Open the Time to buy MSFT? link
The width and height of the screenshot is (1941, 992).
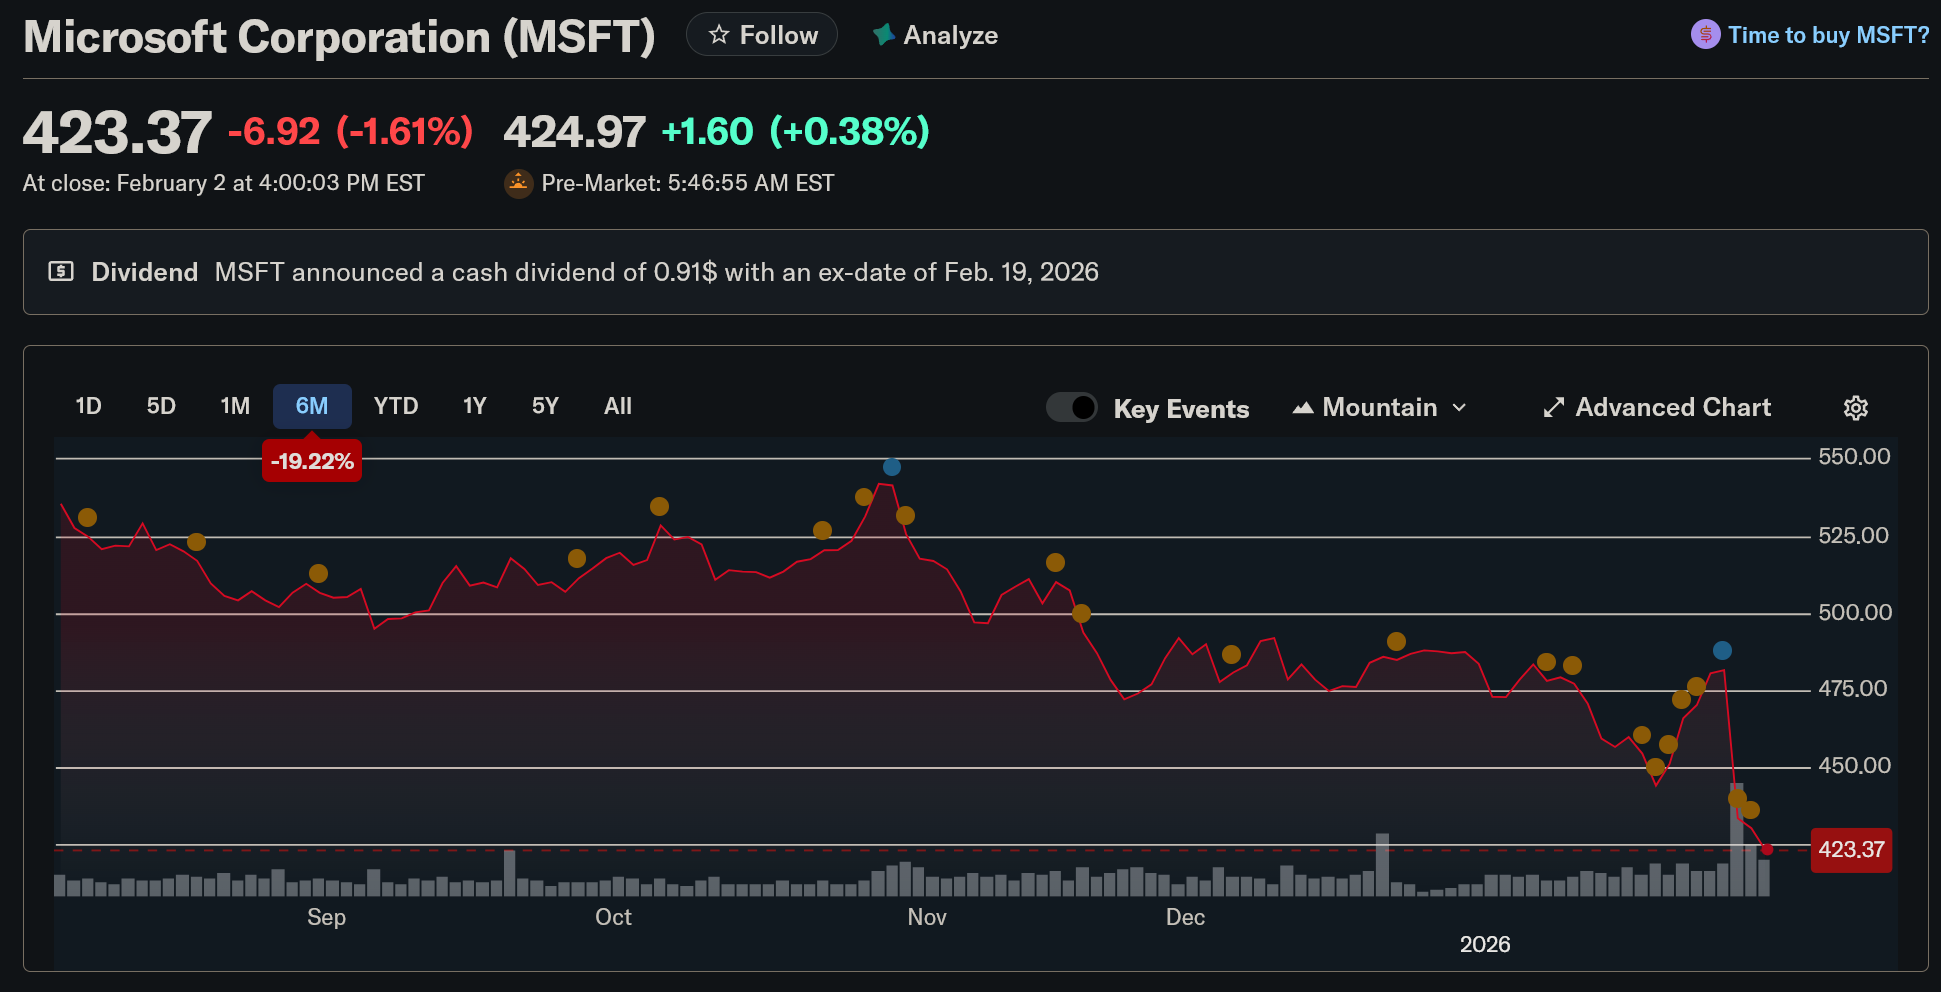point(1828,35)
